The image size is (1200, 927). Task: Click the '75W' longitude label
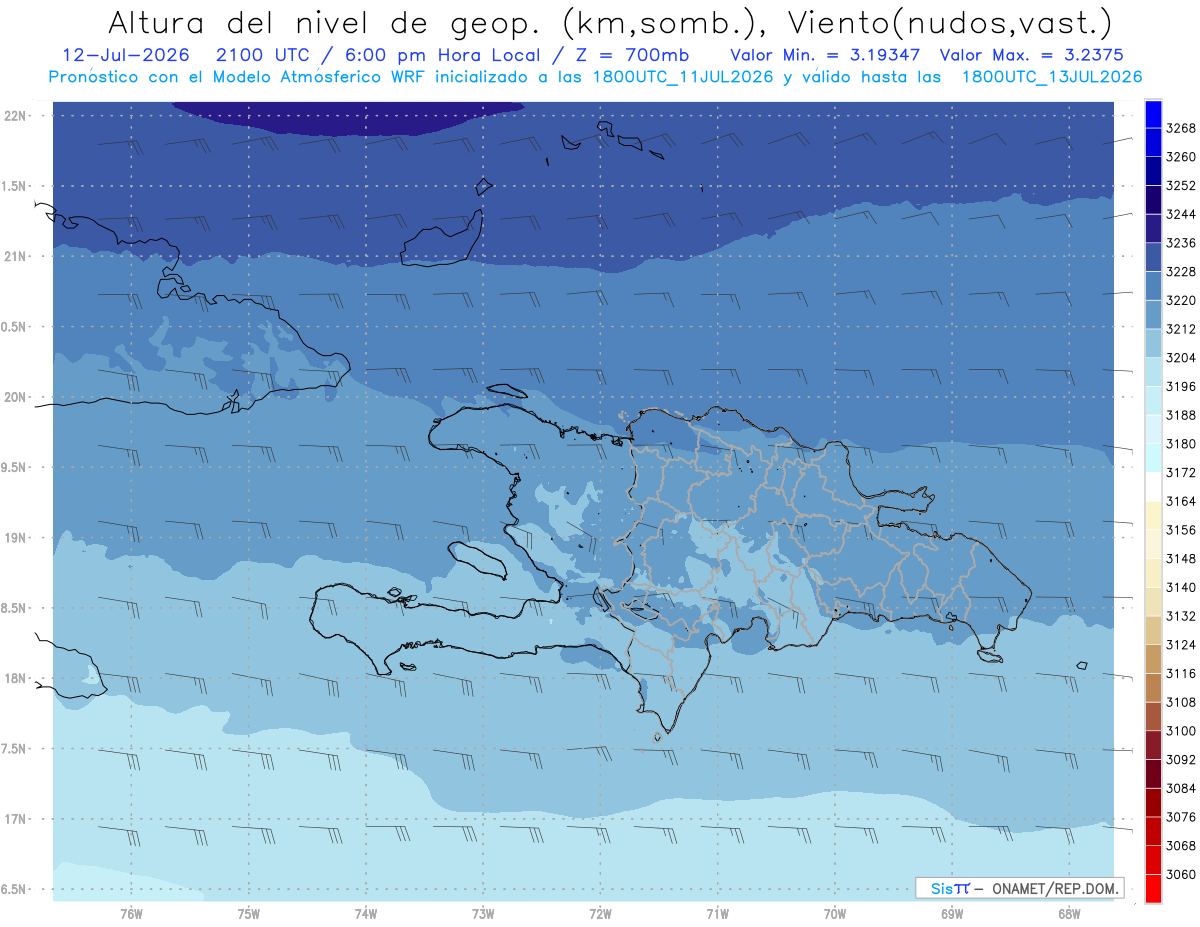tap(248, 914)
